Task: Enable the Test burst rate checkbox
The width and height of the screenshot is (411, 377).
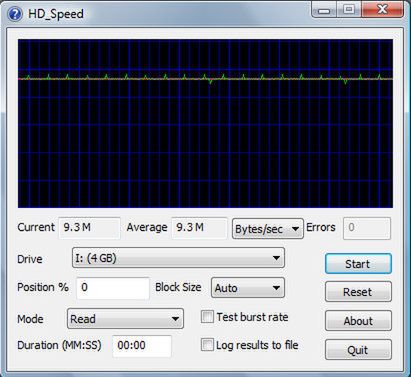Action: tap(207, 317)
